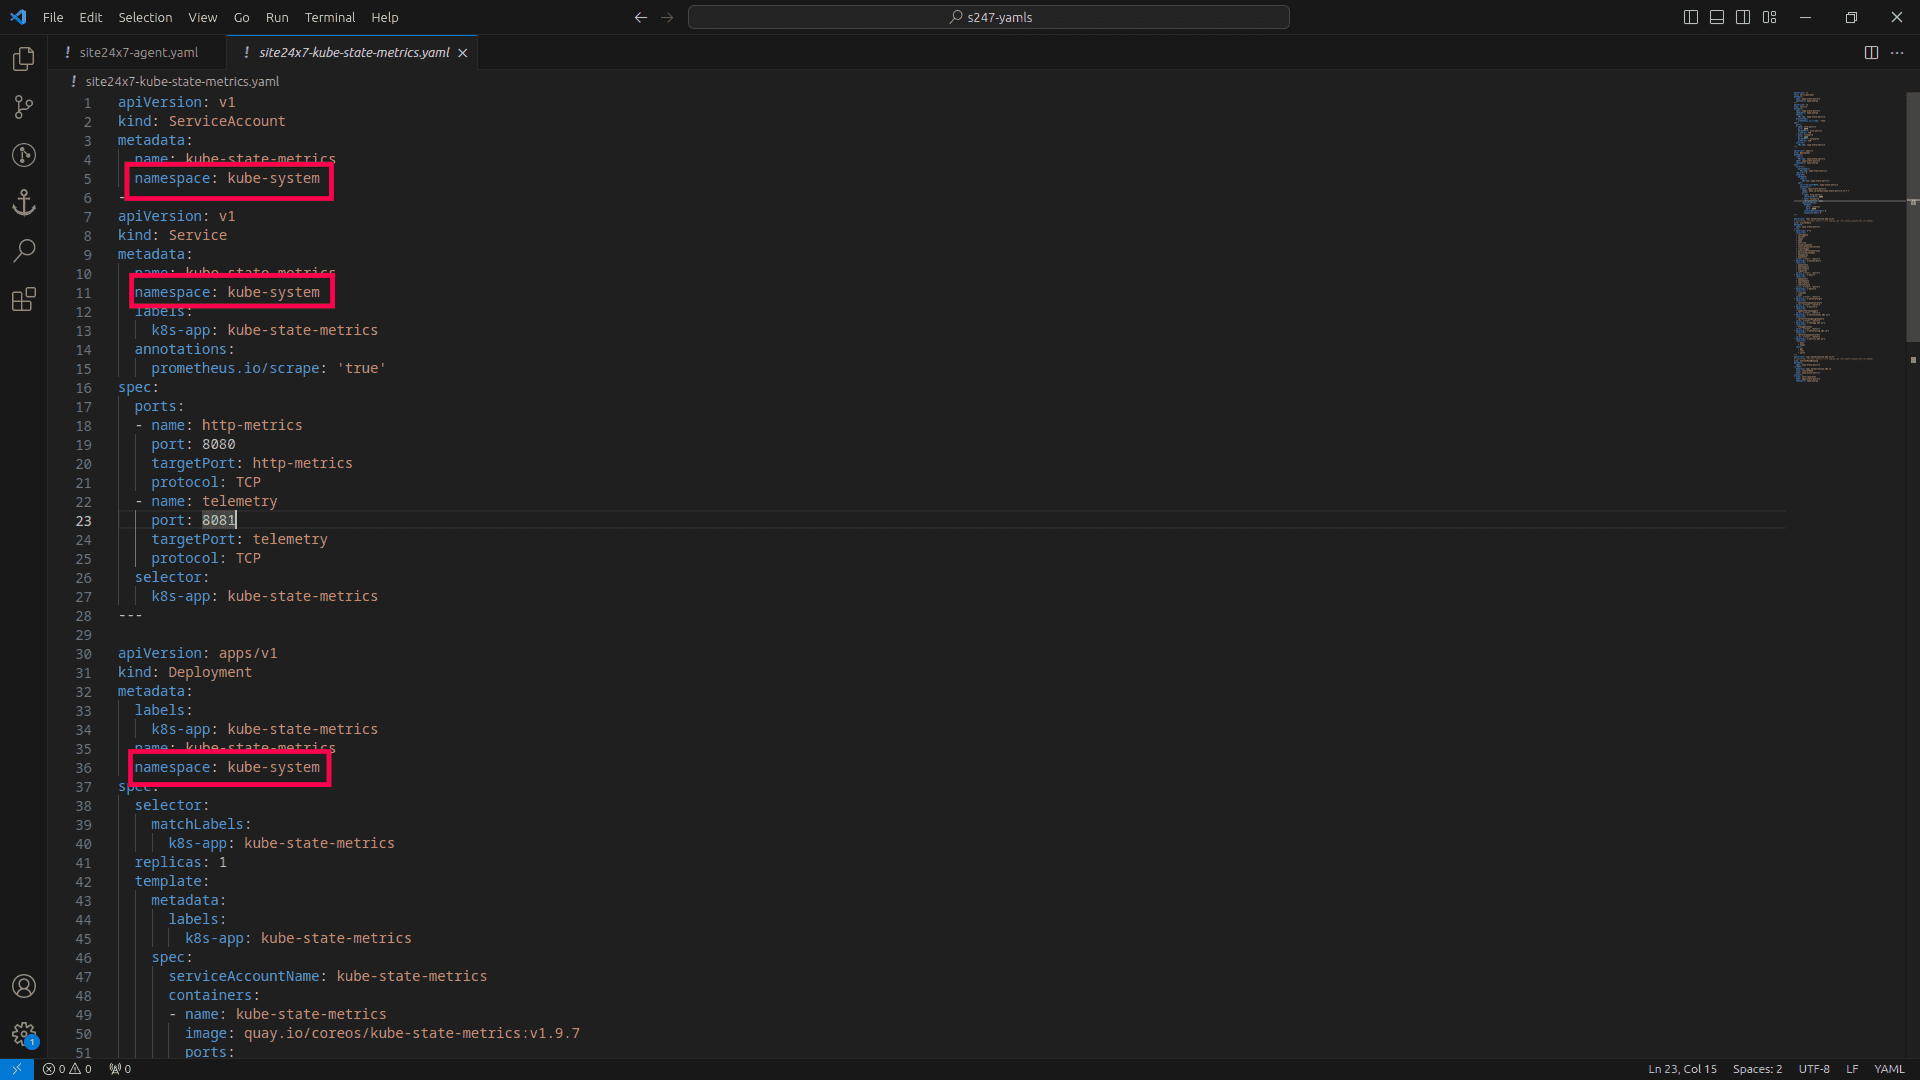The image size is (1920, 1080).
Task: Open the Source Control view
Action: coord(24,107)
